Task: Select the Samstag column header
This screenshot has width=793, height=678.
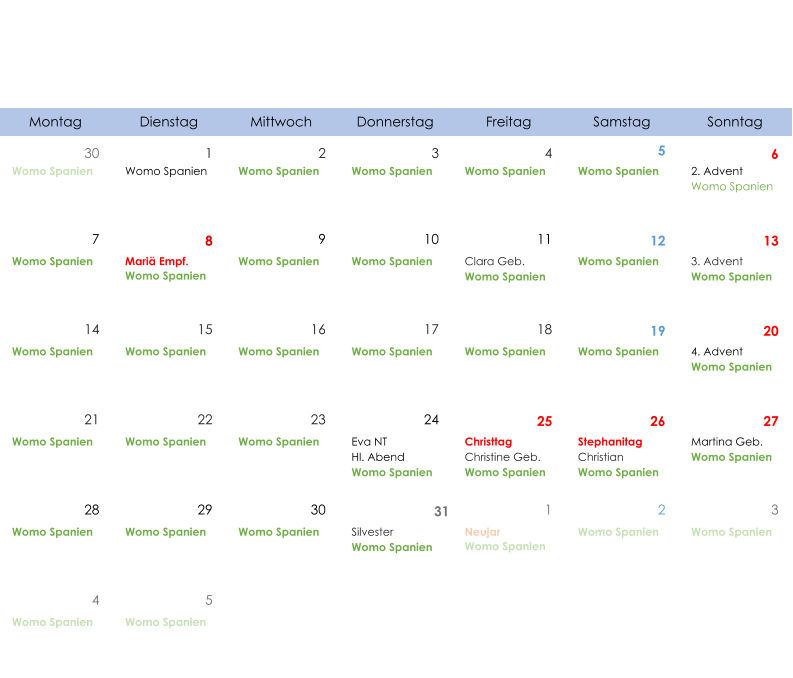Action: [621, 122]
